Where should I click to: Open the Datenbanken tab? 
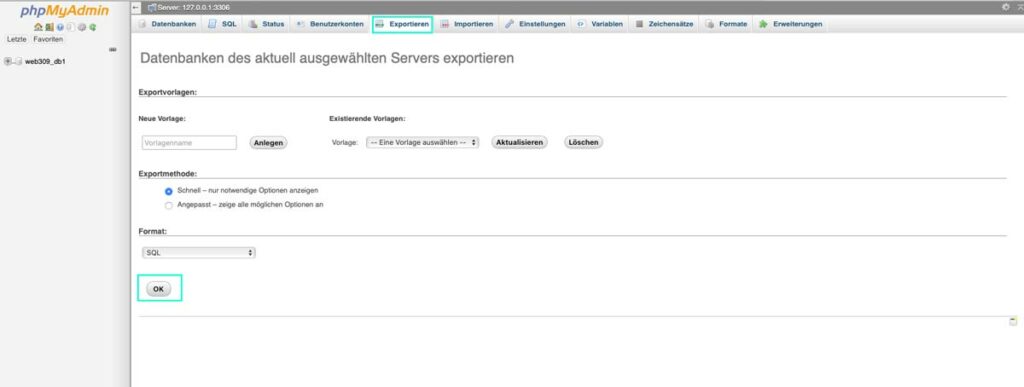167,24
